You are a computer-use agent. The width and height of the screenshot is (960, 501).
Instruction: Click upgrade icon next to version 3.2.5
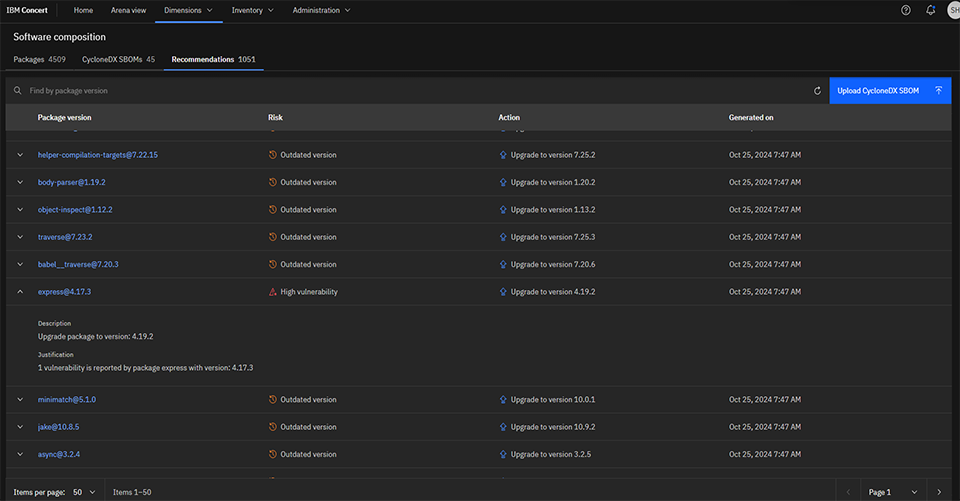point(503,454)
